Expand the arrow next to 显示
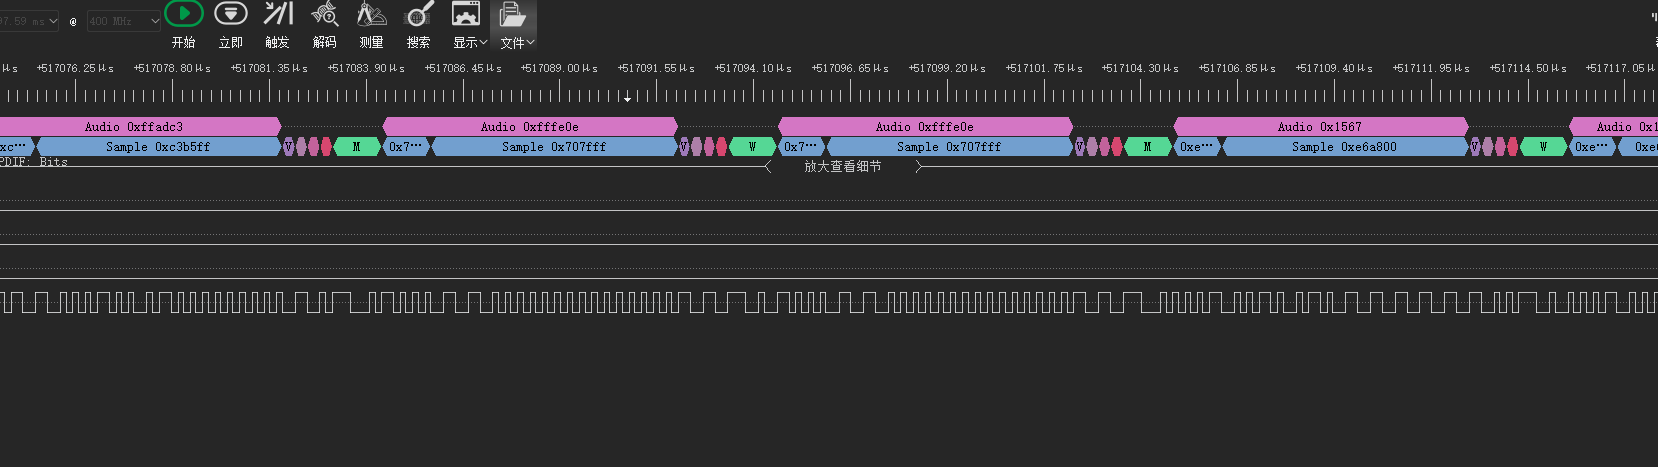The width and height of the screenshot is (1658, 467). click(x=484, y=42)
